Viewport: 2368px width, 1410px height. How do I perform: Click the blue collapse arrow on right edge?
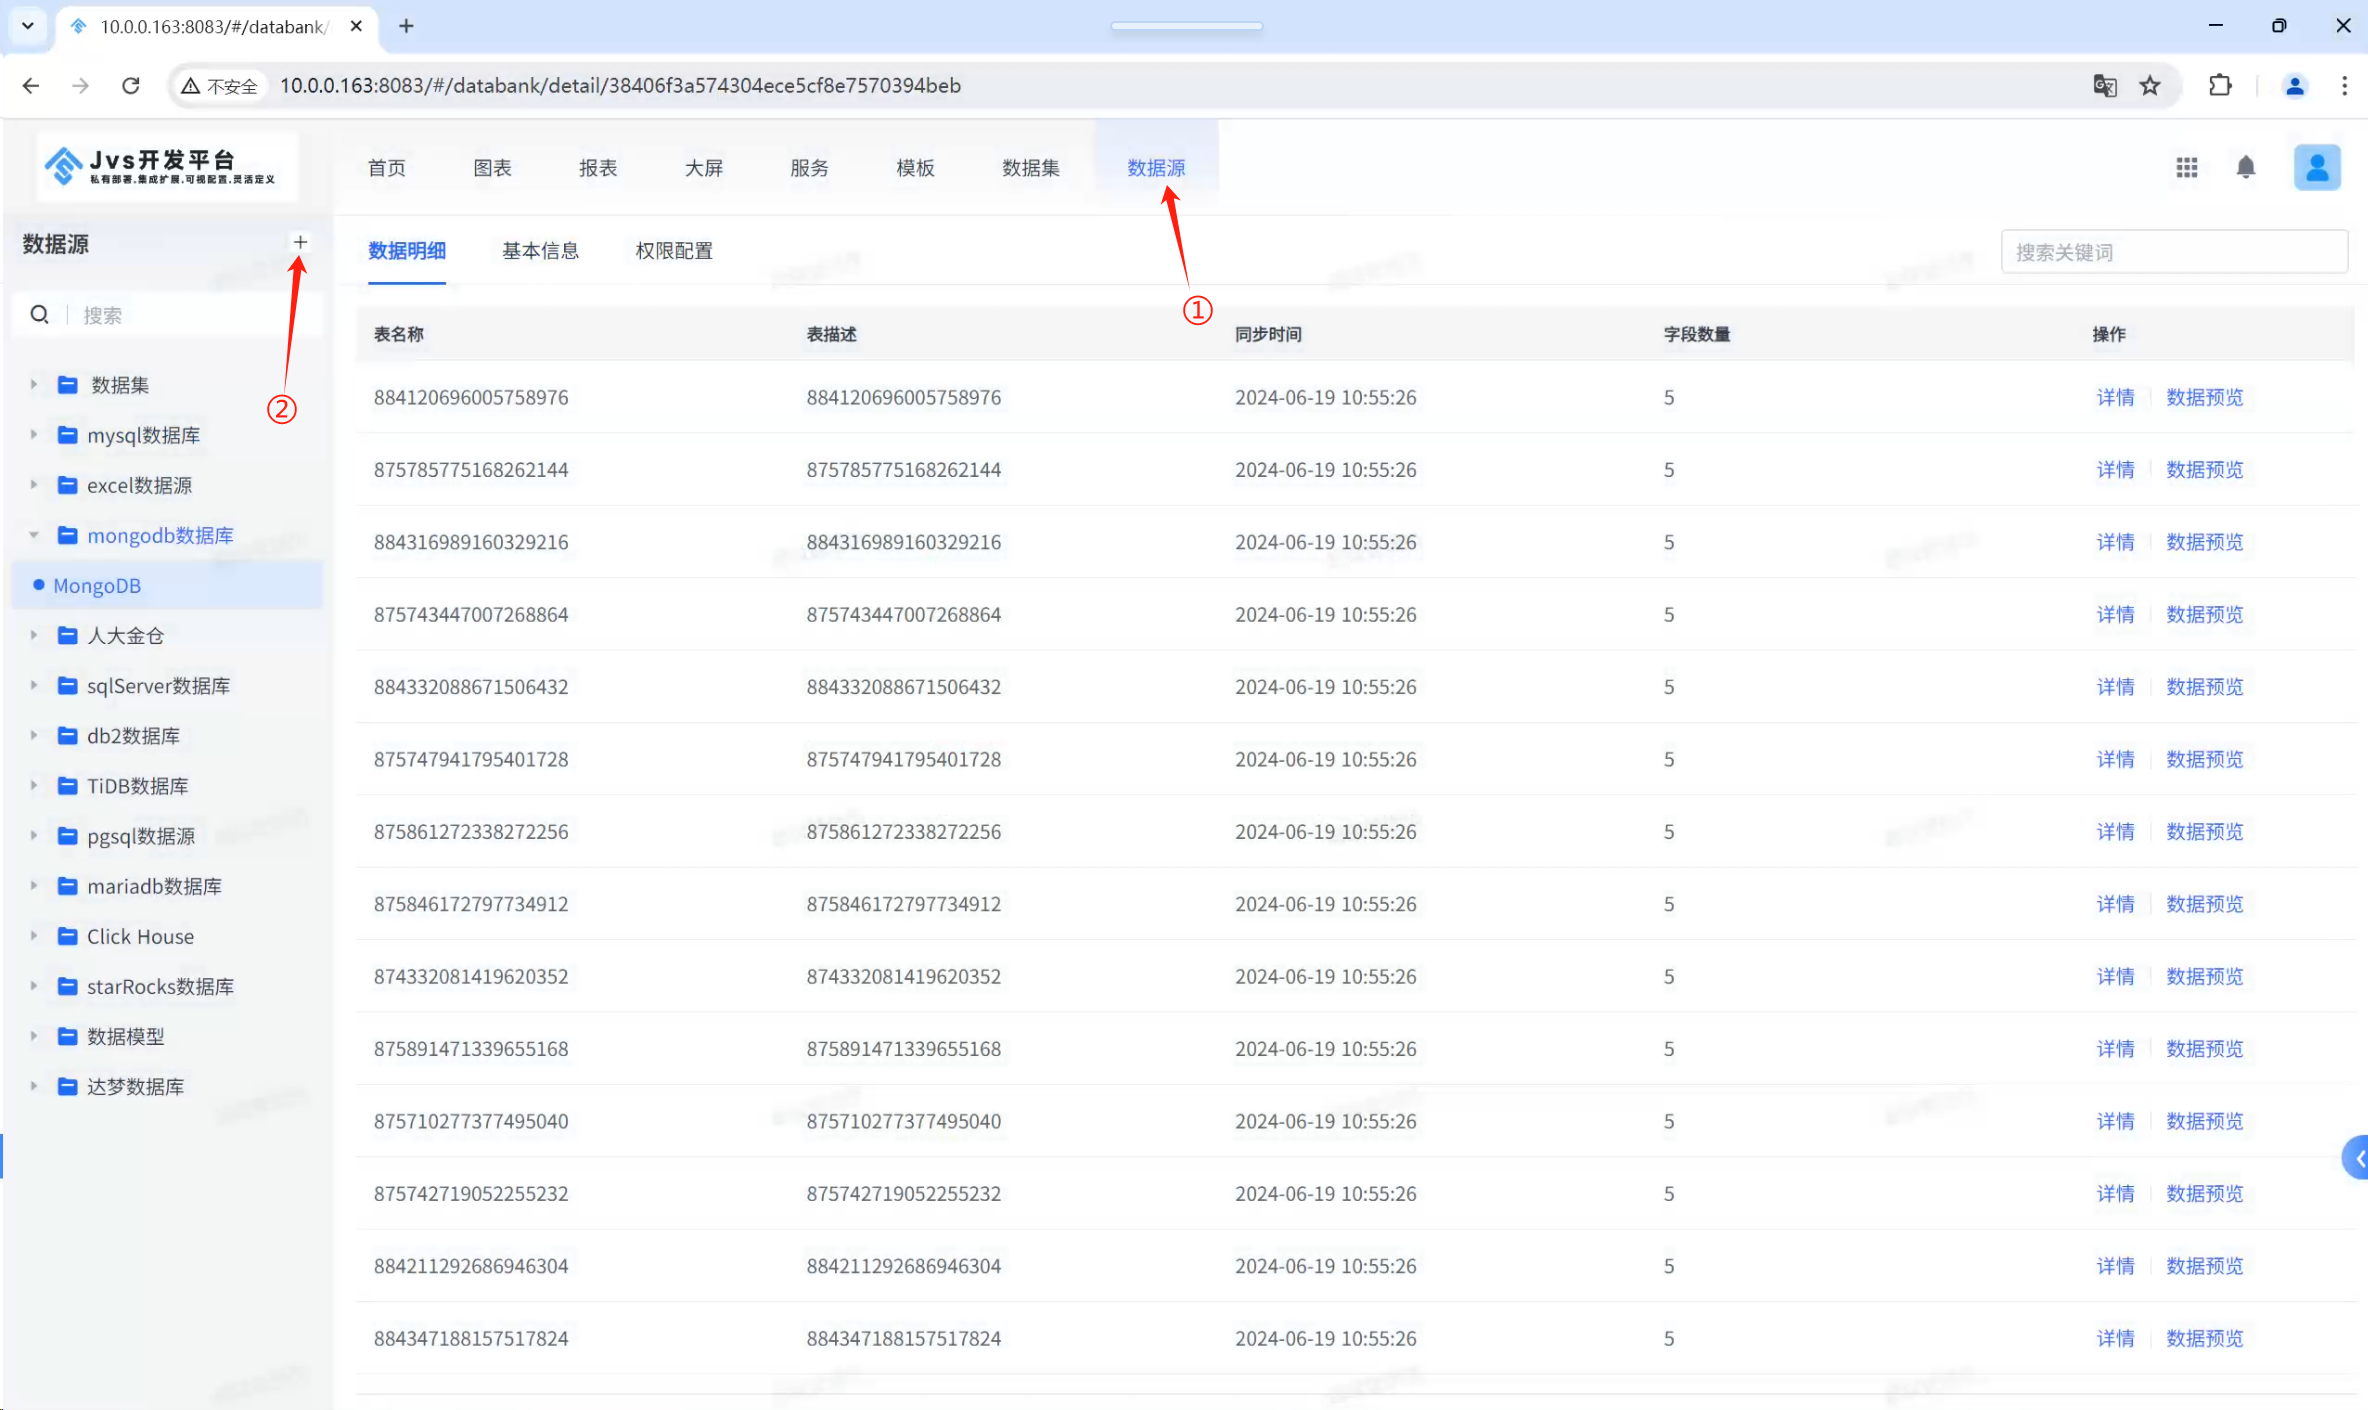tap(2358, 1158)
